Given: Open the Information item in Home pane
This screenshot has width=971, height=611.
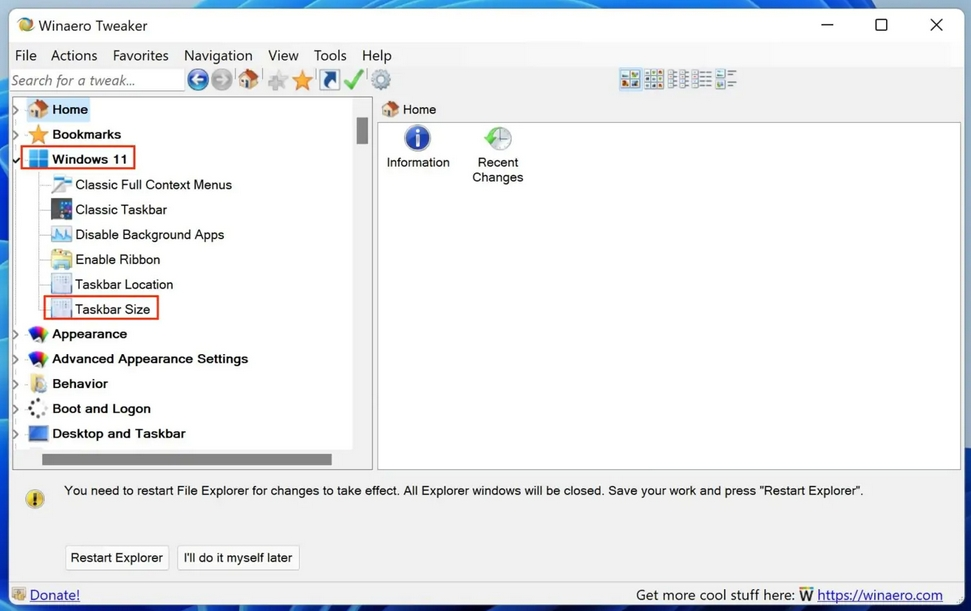Looking at the screenshot, I should [418, 147].
